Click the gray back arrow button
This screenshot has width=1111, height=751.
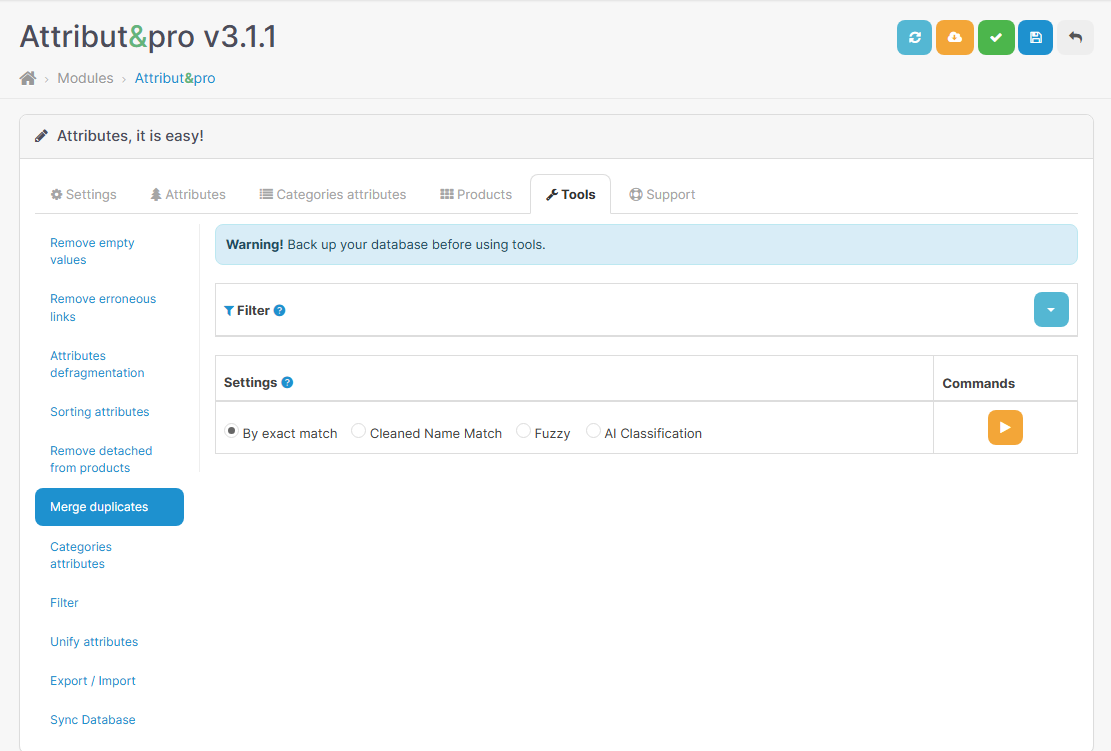[1075, 38]
